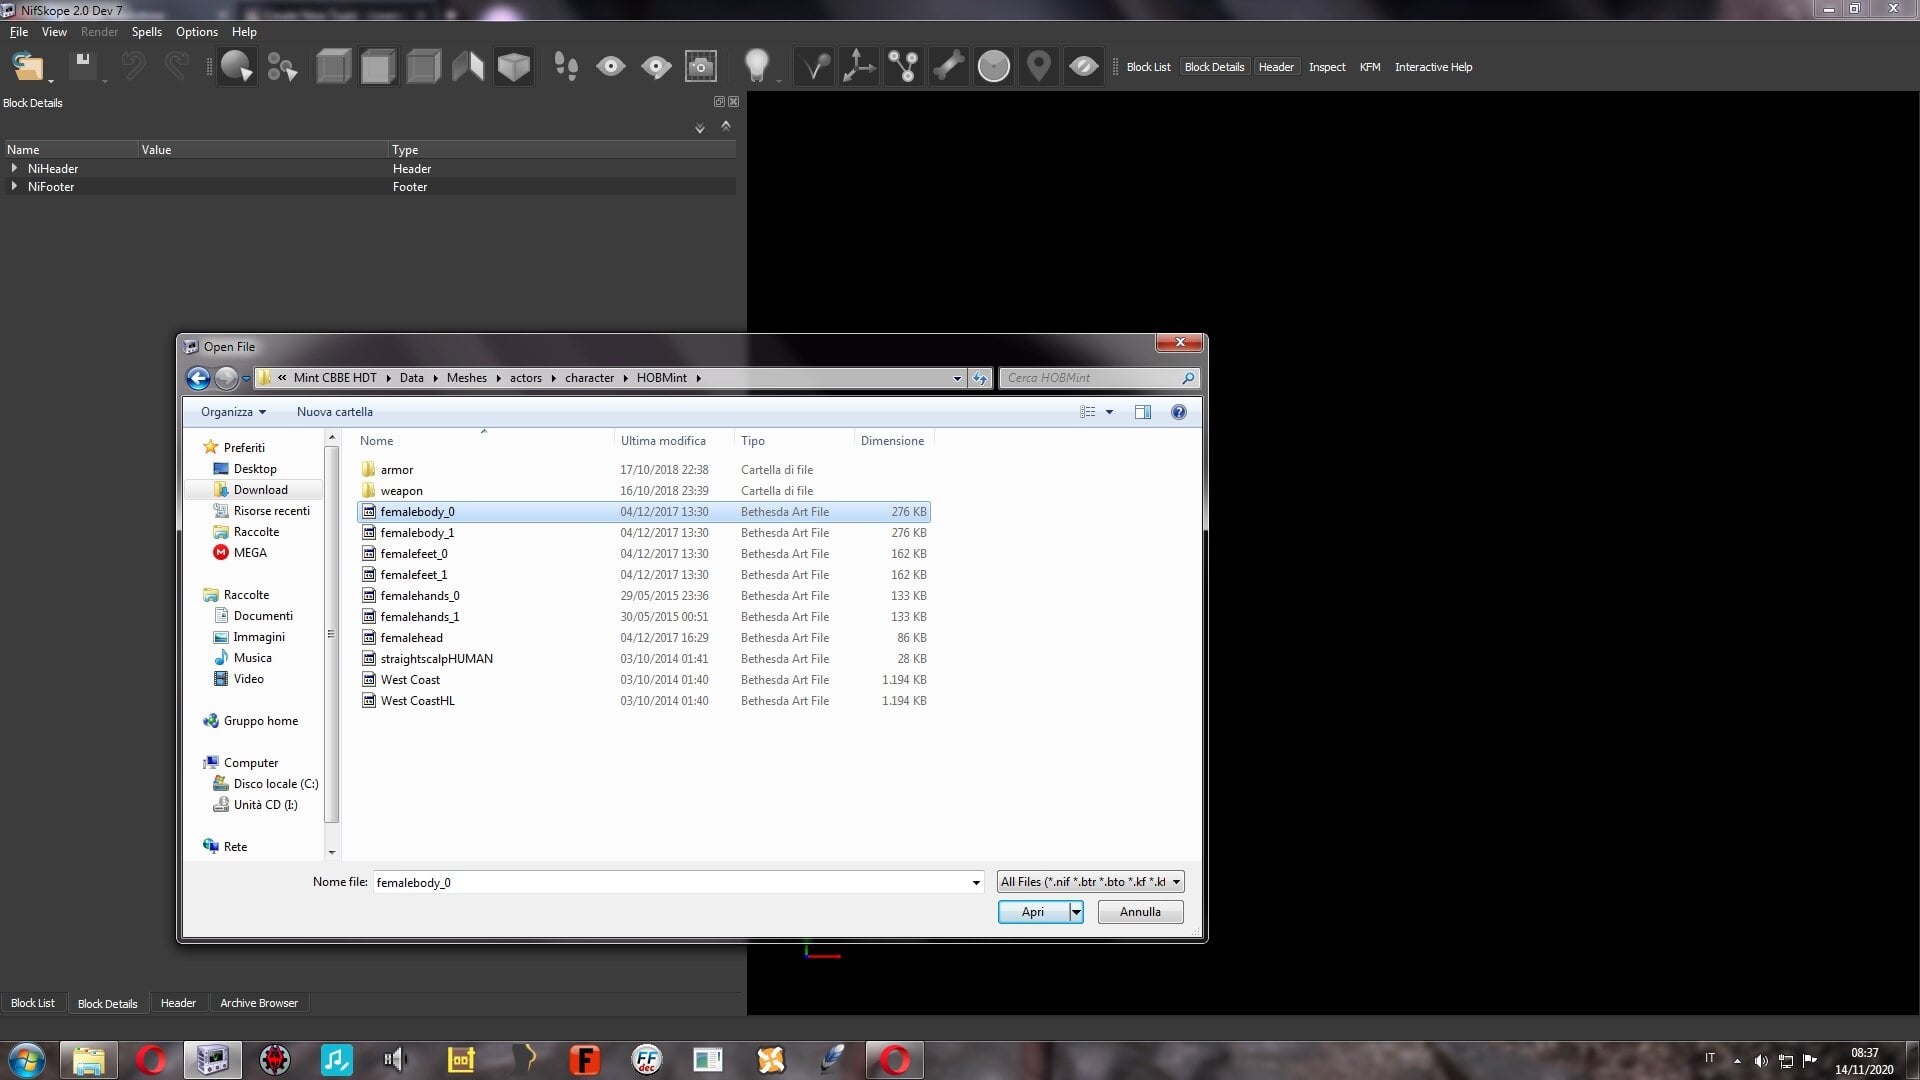The image size is (1920, 1080).
Task: Click the light bulb lighting icon
Action: pyautogui.click(x=757, y=66)
